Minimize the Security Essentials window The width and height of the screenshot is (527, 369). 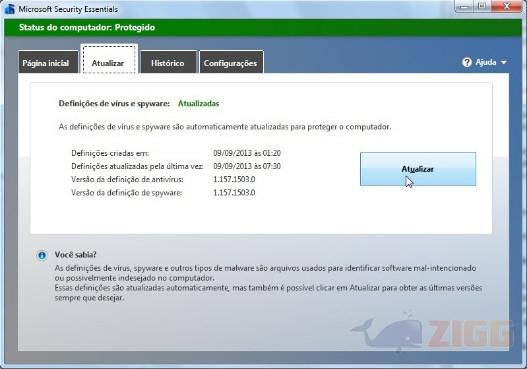coord(464,6)
